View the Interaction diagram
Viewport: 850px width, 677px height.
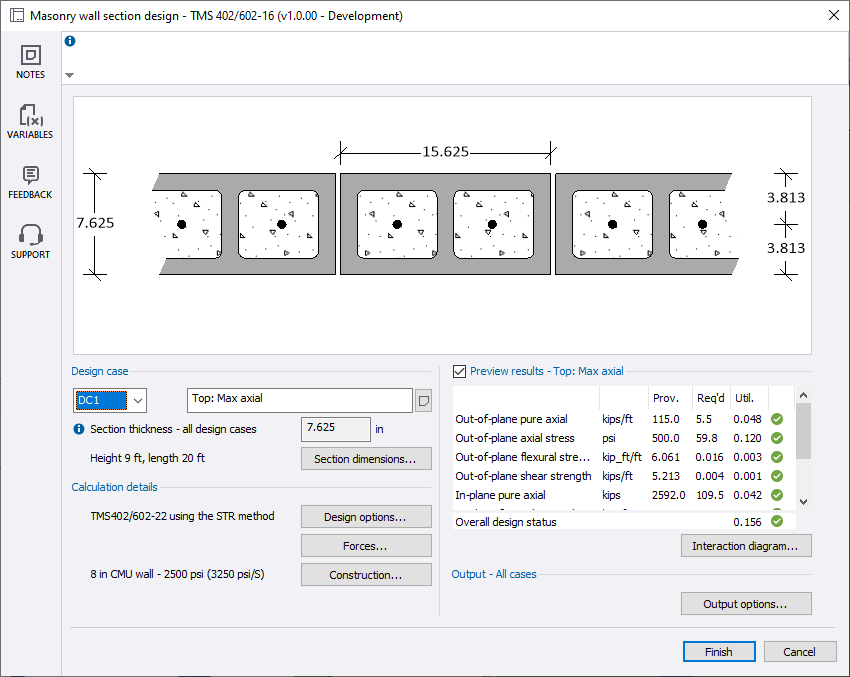tap(746, 545)
